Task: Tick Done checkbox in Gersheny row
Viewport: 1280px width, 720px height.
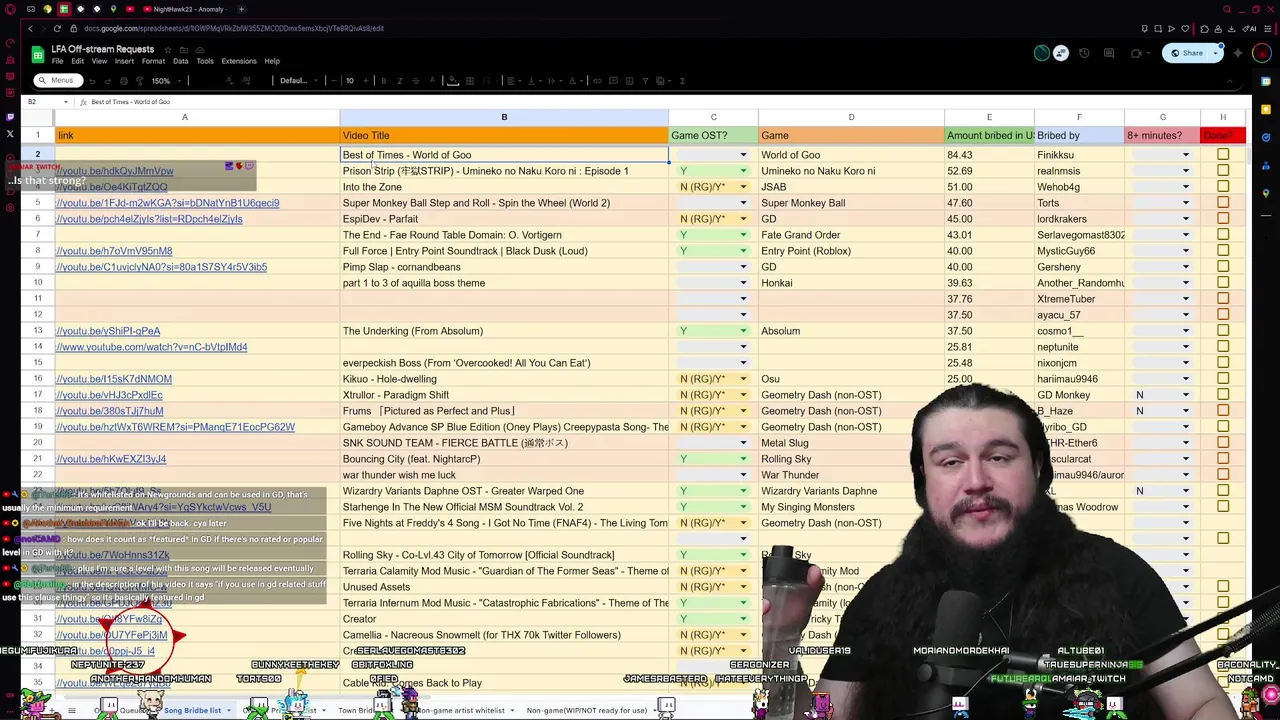Action: tap(1223, 267)
